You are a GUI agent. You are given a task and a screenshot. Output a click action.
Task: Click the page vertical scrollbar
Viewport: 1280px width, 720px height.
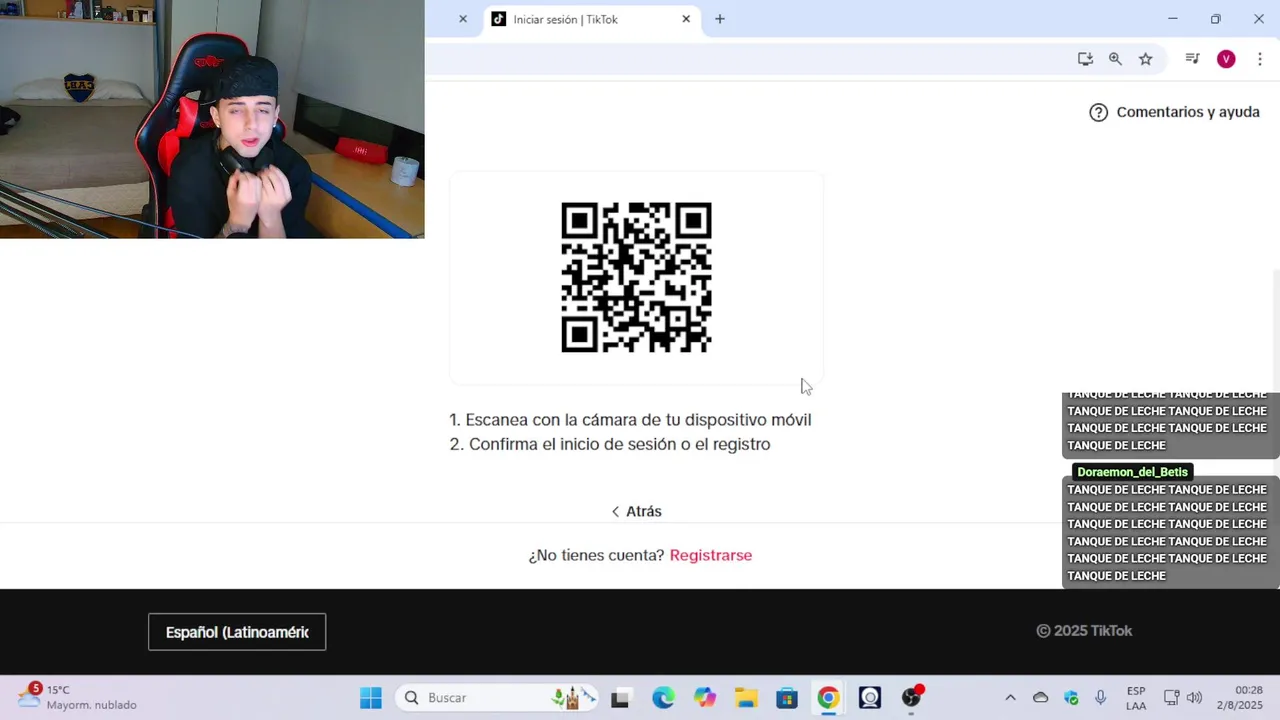tap(1275, 330)
